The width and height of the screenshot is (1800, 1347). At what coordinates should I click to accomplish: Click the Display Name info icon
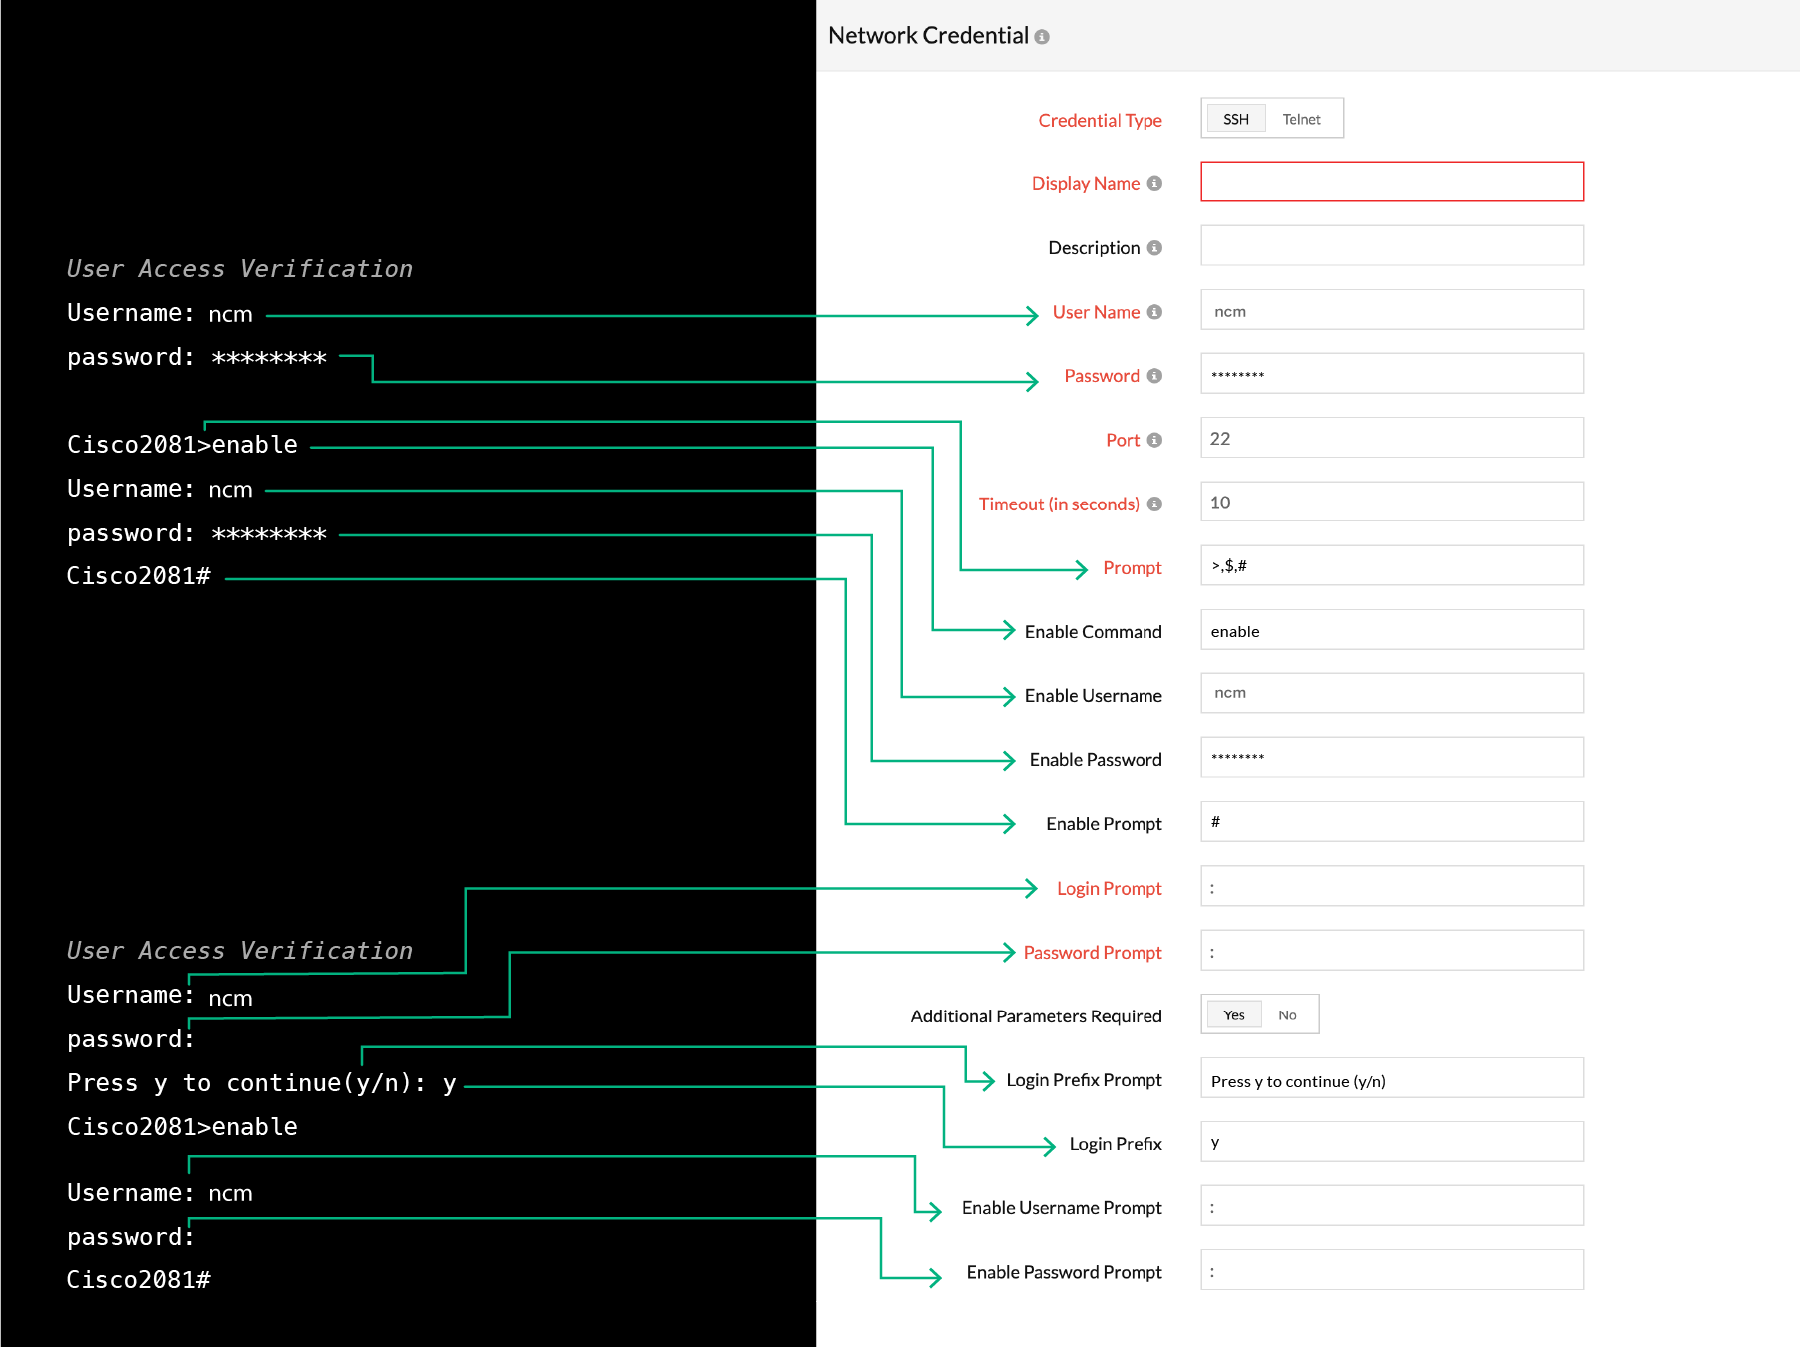[1154, 183]
